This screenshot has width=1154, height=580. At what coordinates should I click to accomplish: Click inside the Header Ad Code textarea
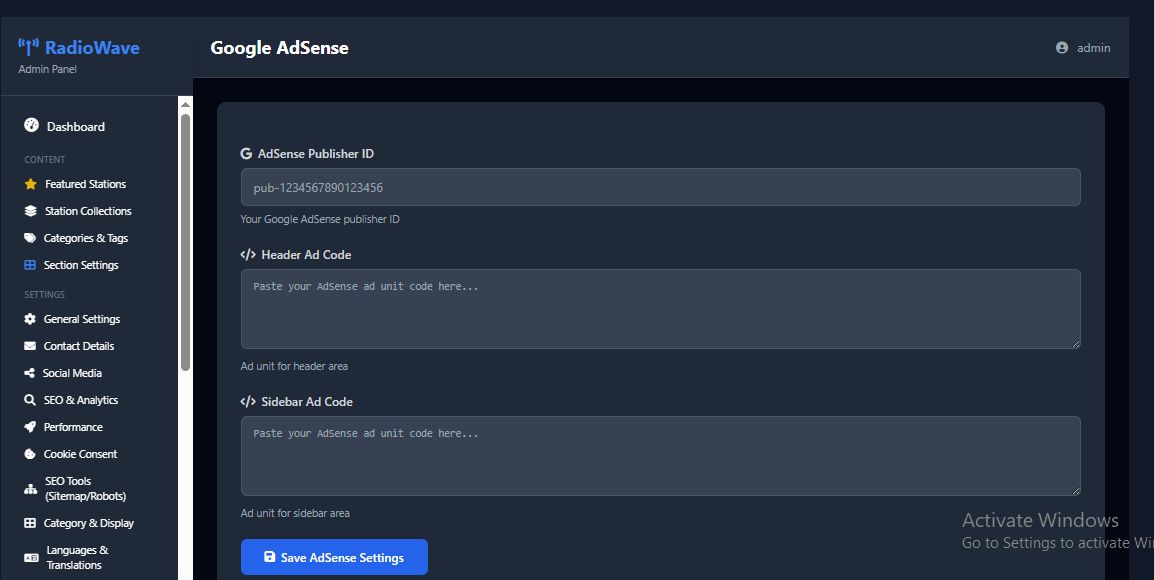(660, 309)
